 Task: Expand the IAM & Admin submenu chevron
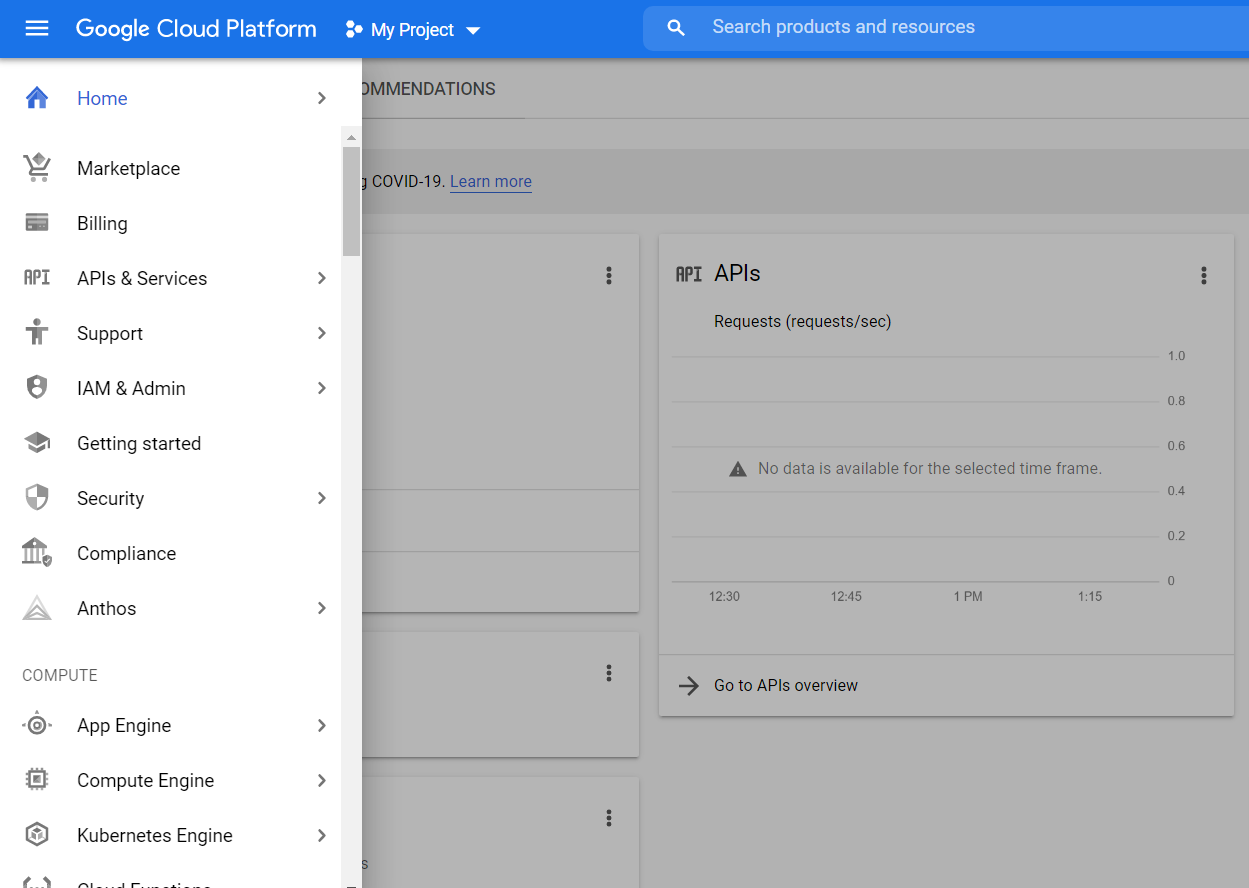(x=321, y=388)
